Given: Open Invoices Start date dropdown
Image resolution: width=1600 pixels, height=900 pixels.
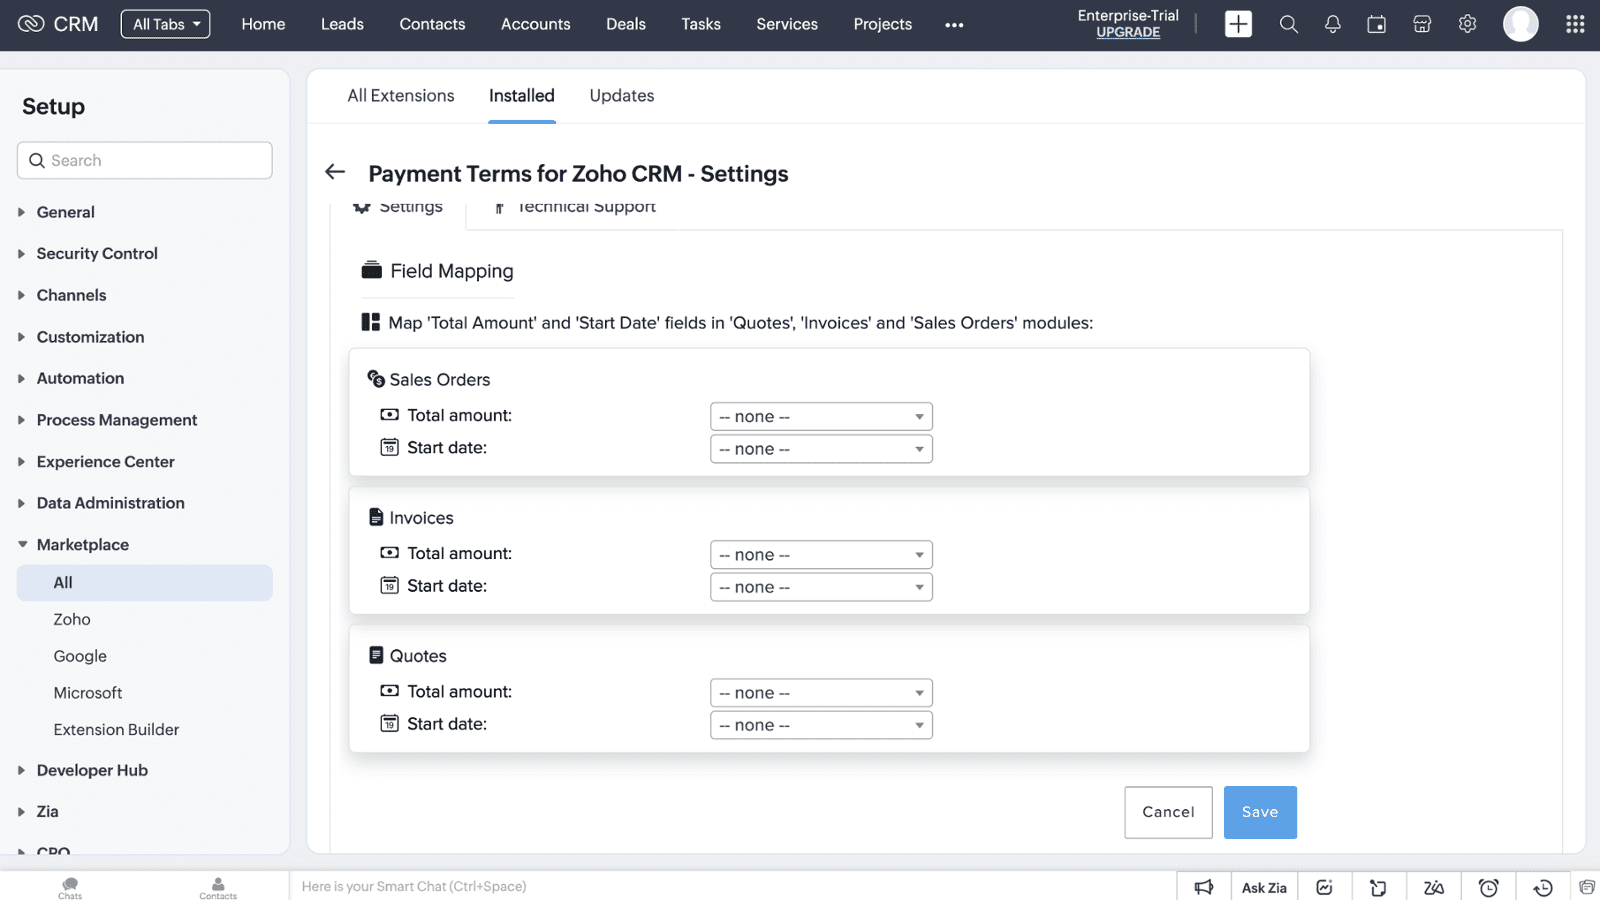Looking at the screenshot, I should point(821,587).
